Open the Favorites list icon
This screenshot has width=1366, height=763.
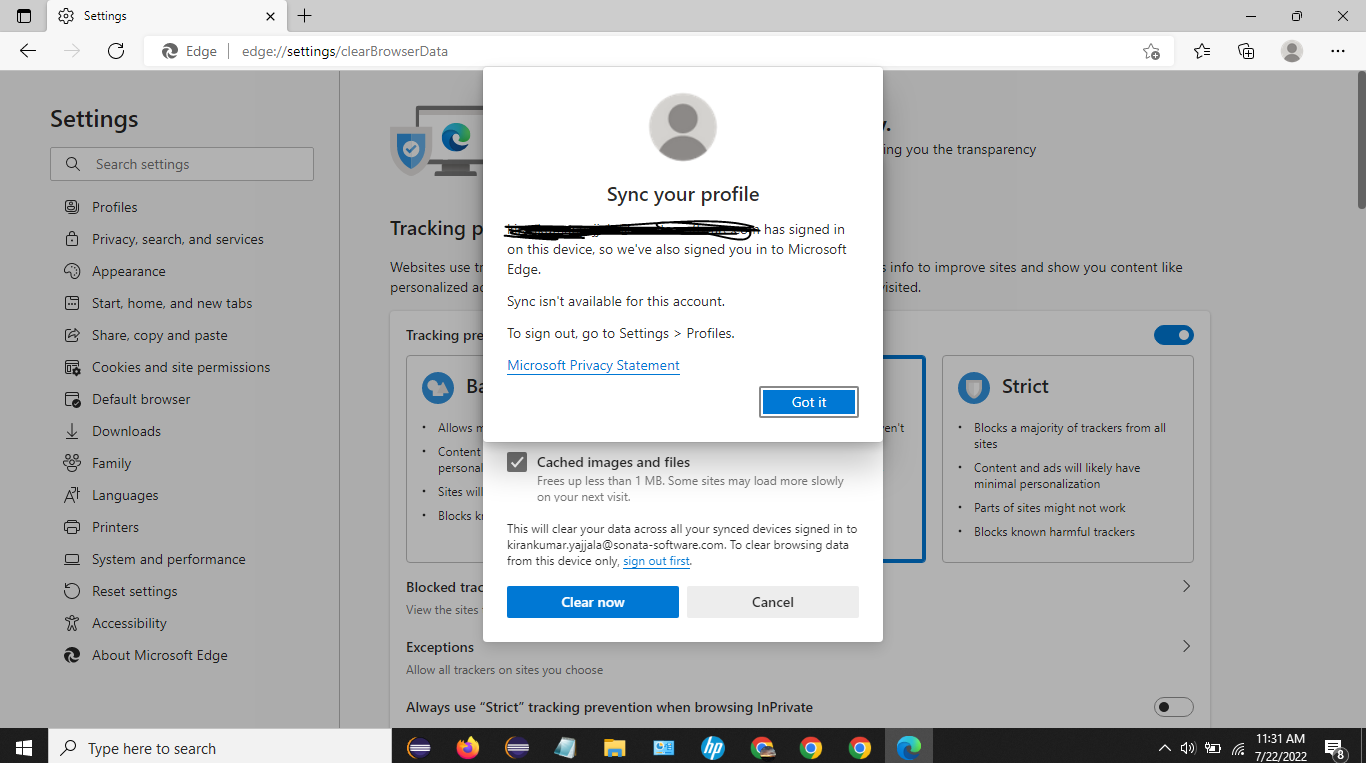click(1202, 51)
